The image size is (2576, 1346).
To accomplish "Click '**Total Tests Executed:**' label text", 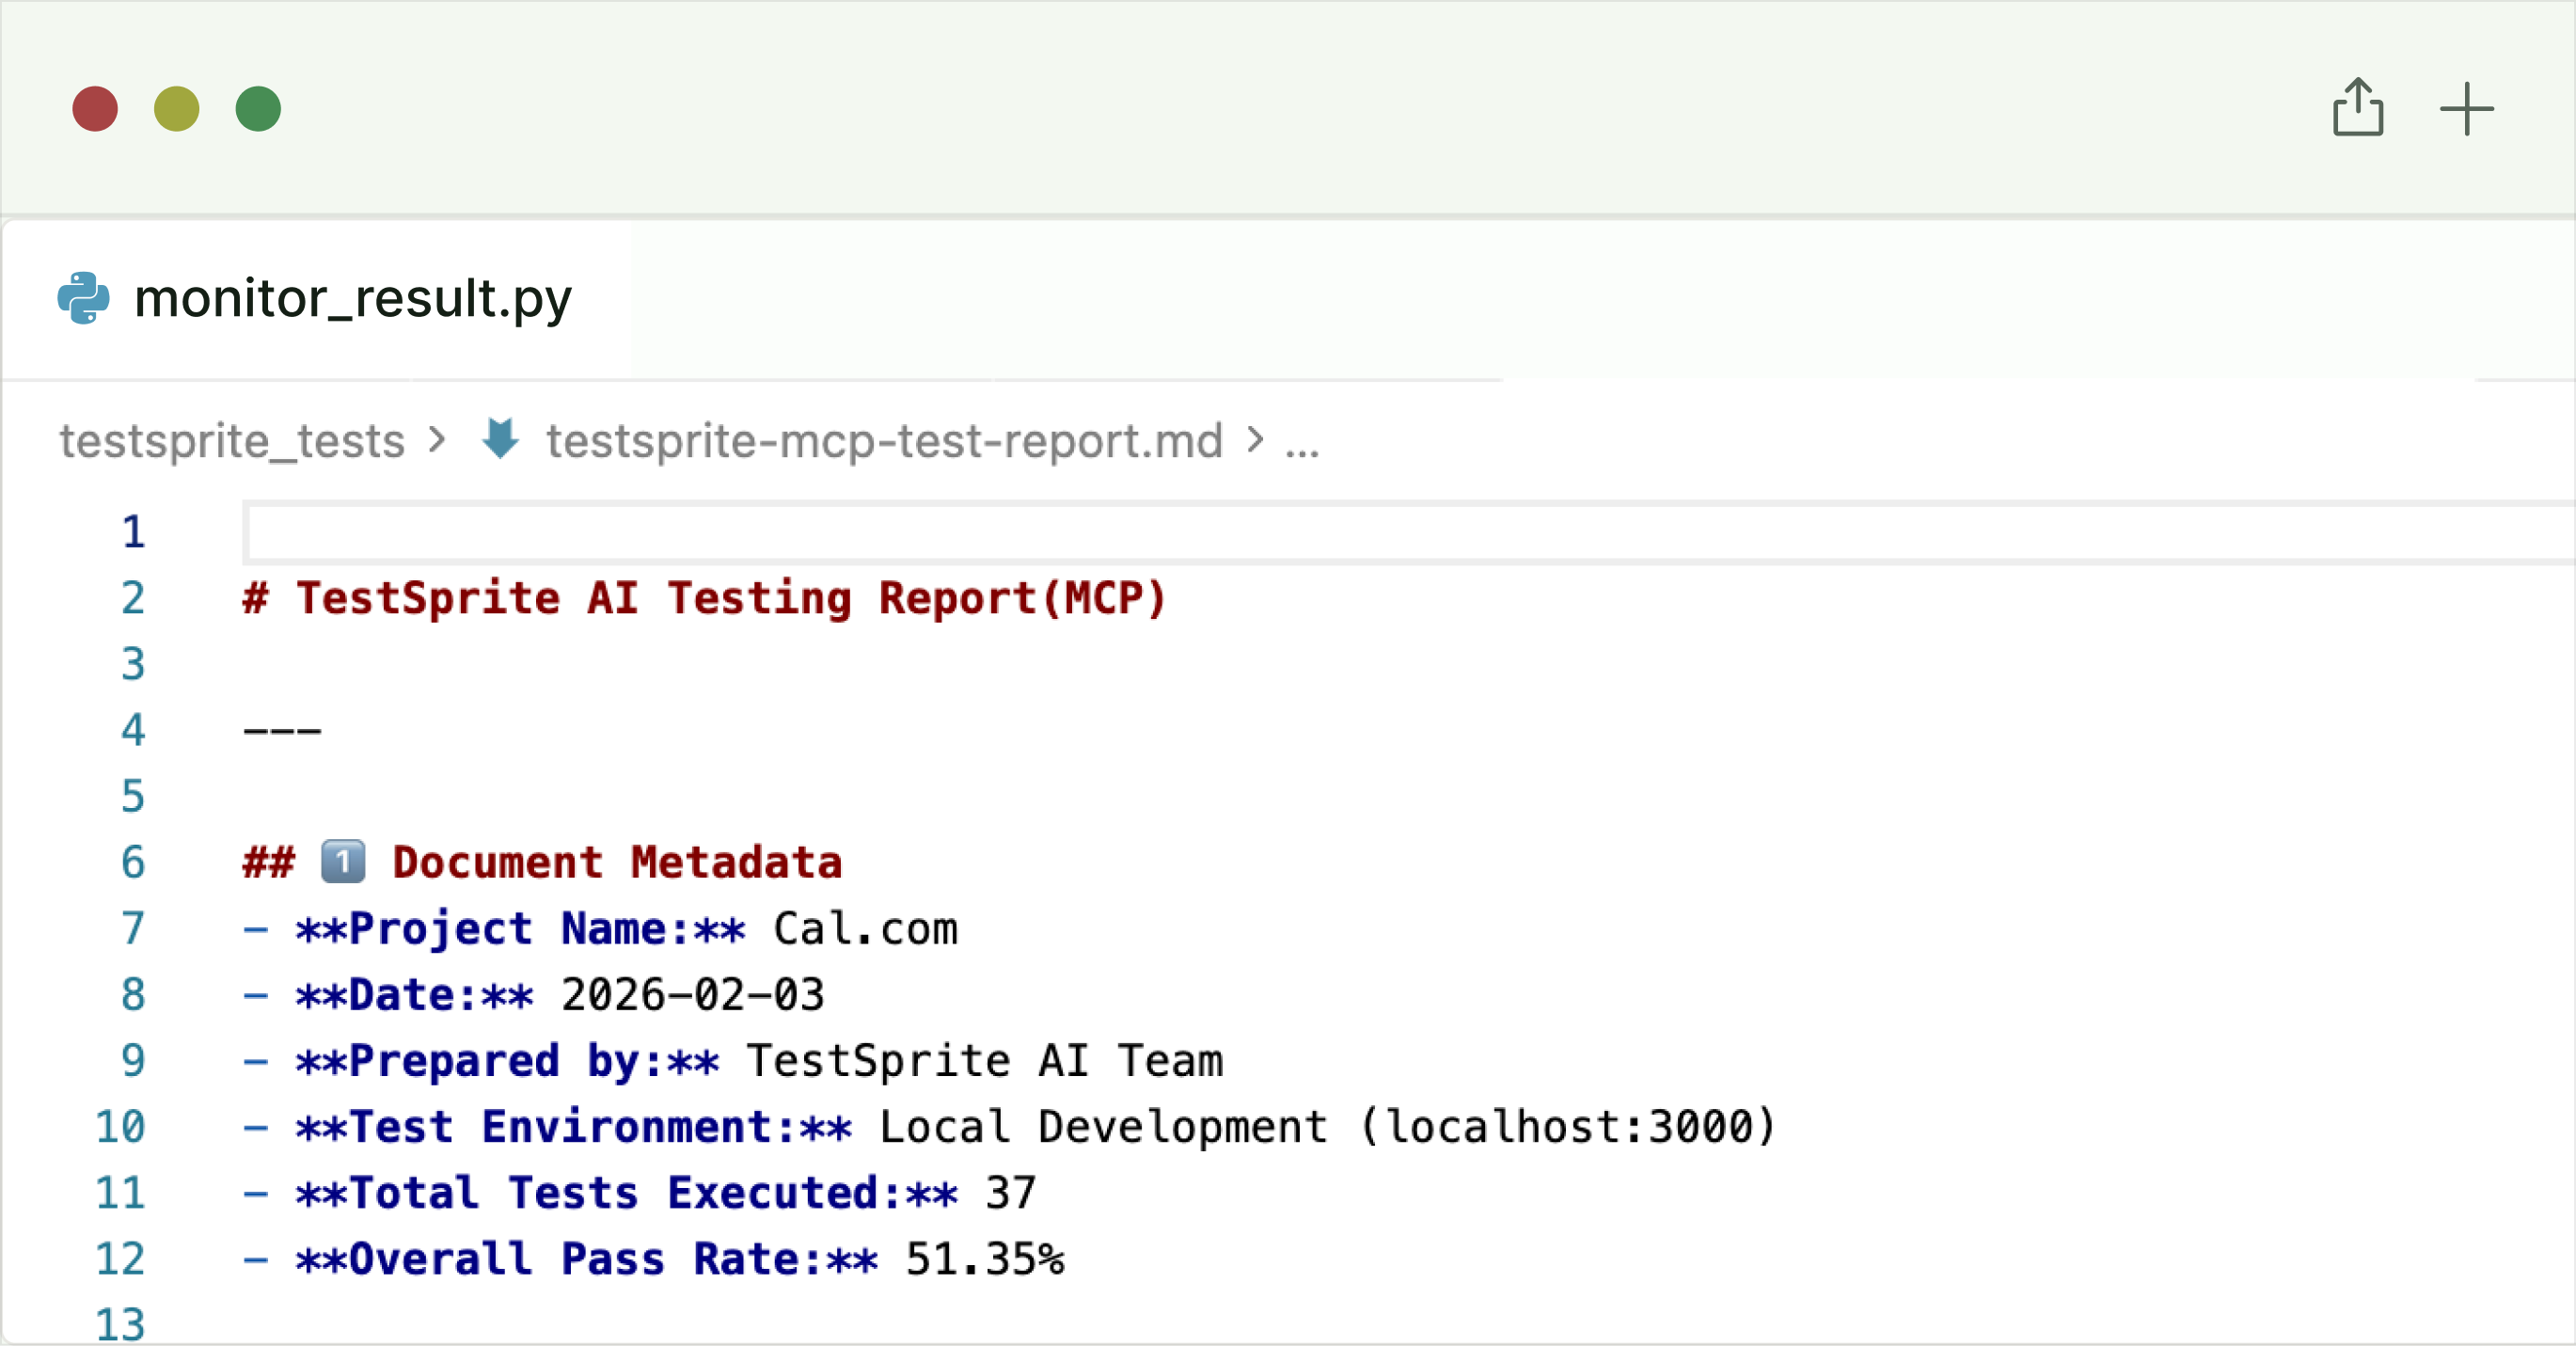I will [627, 1193].
